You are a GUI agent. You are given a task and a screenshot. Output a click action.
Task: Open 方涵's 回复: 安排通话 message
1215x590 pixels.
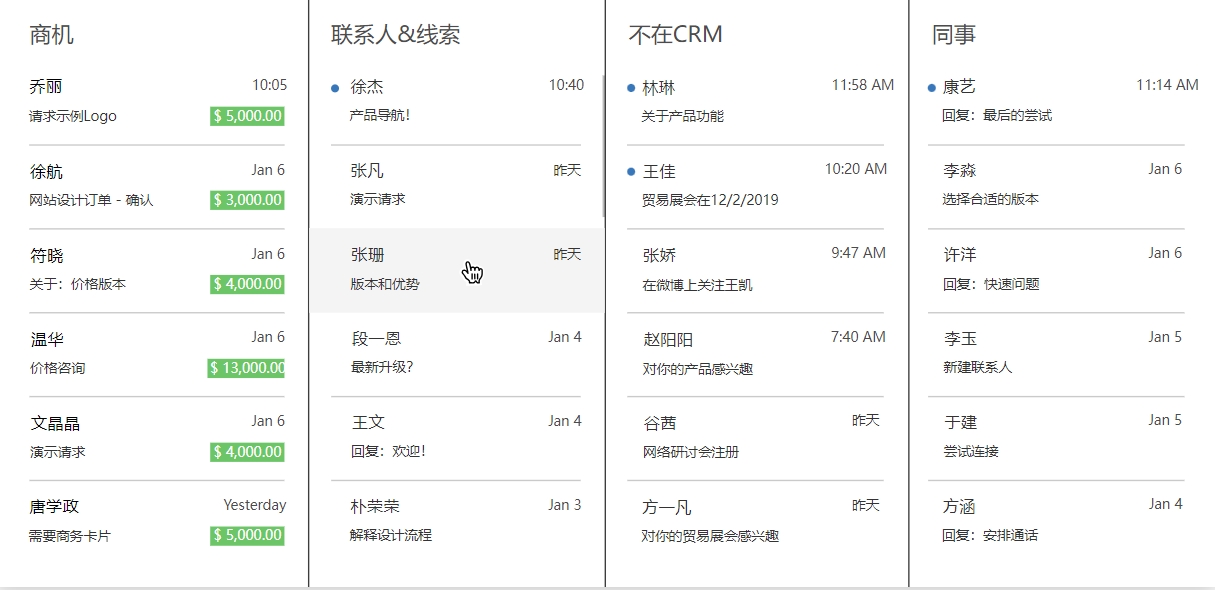click(x=1050, y=520)
